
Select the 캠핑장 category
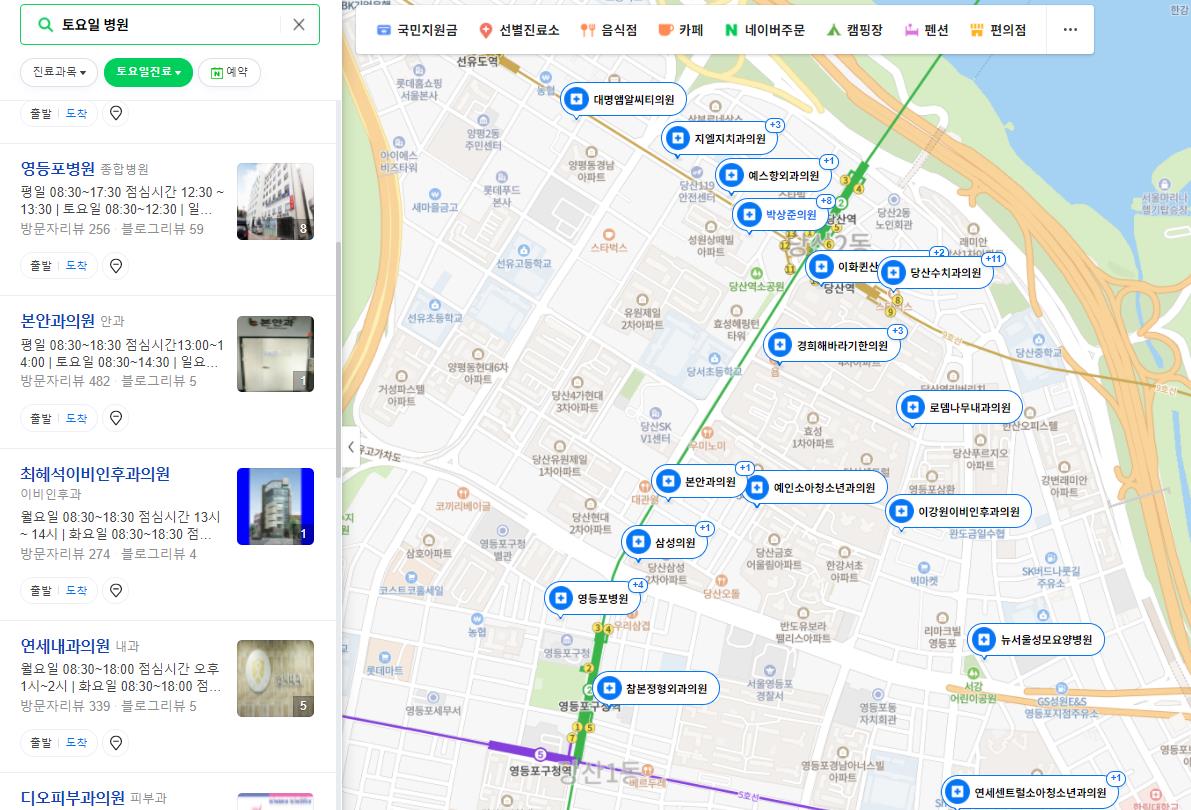(x=855, y=30)
